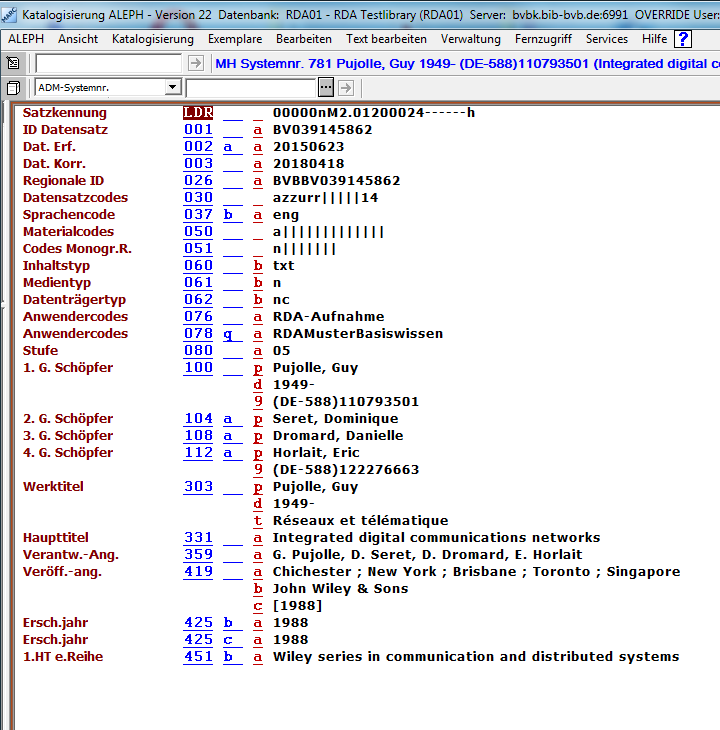Screen dimensions: 720x730
Task: Click the input field beside ADM-Systemnr. dropdown
Action: 250,88
